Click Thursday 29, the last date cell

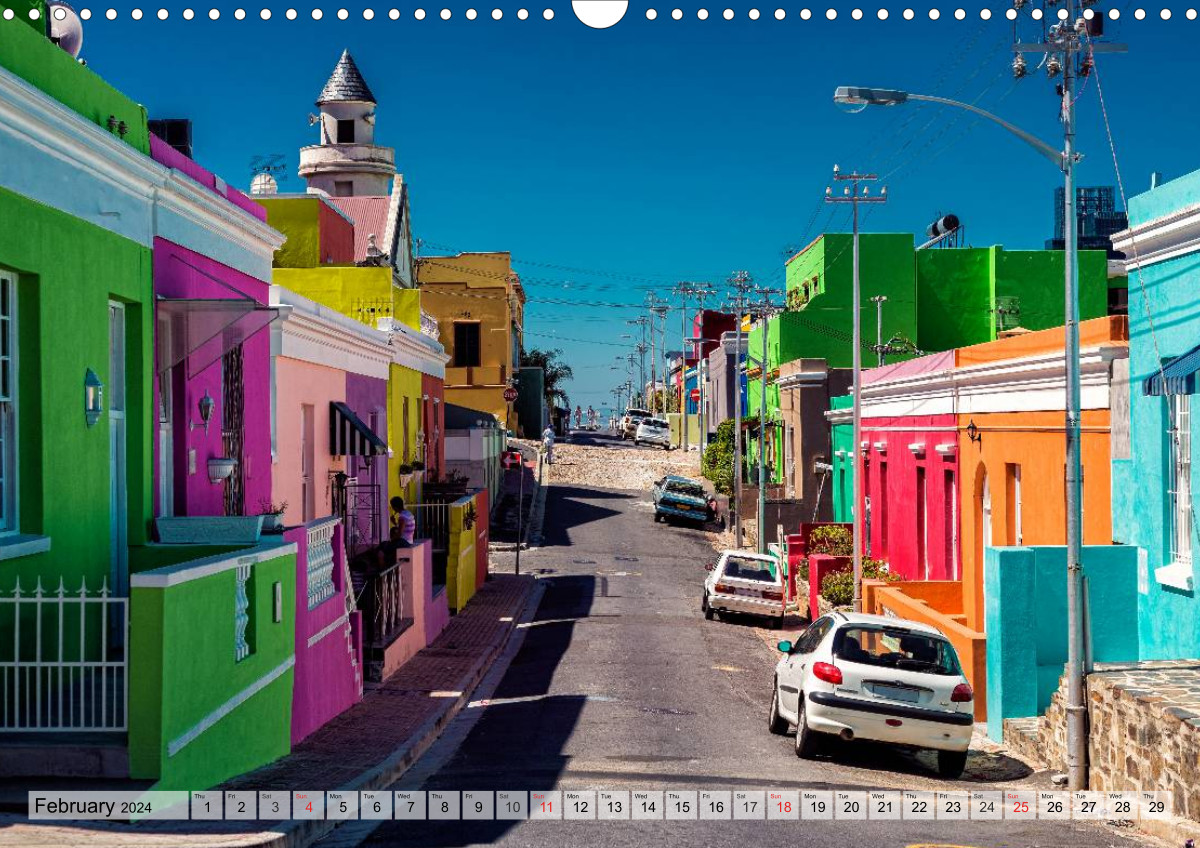(1158, 806)
